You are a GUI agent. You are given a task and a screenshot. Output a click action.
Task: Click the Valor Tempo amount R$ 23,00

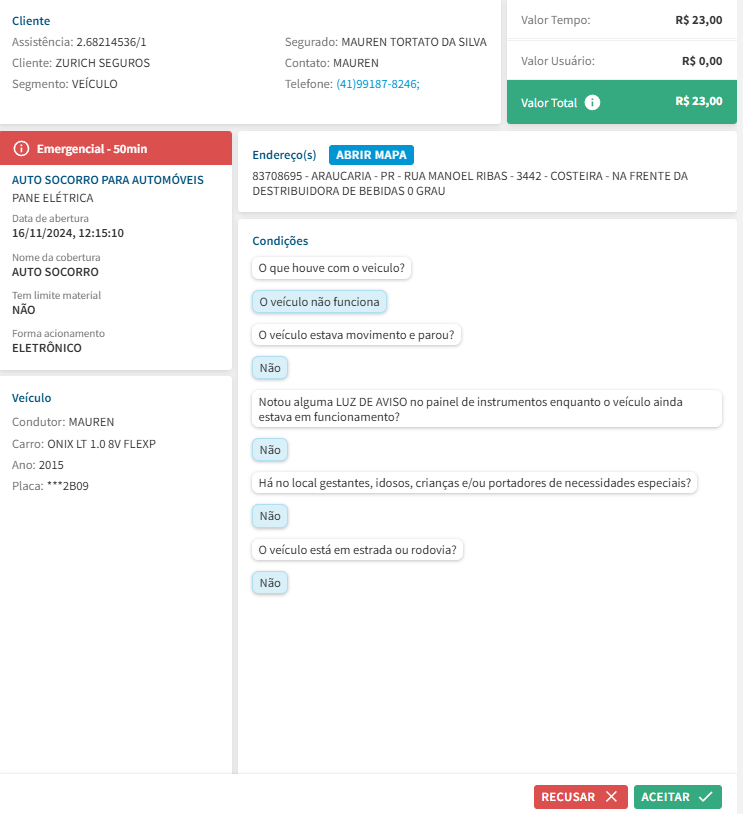(x=698, y=20)
